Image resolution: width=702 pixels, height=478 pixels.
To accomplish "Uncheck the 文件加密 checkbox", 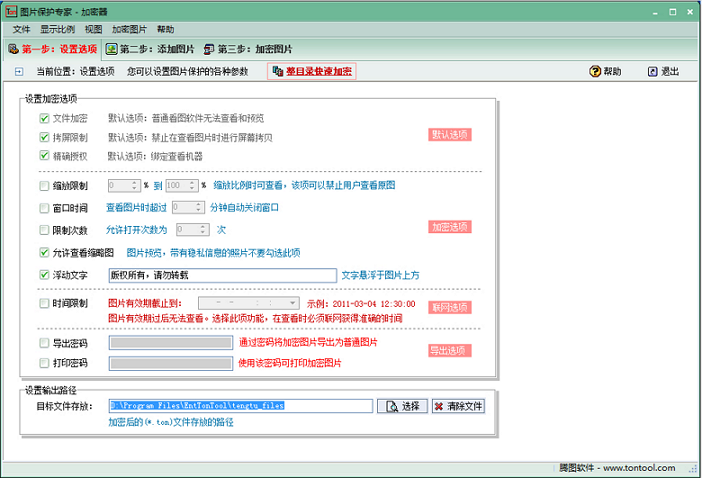I will pyautogui.click(x=44, y=118).
